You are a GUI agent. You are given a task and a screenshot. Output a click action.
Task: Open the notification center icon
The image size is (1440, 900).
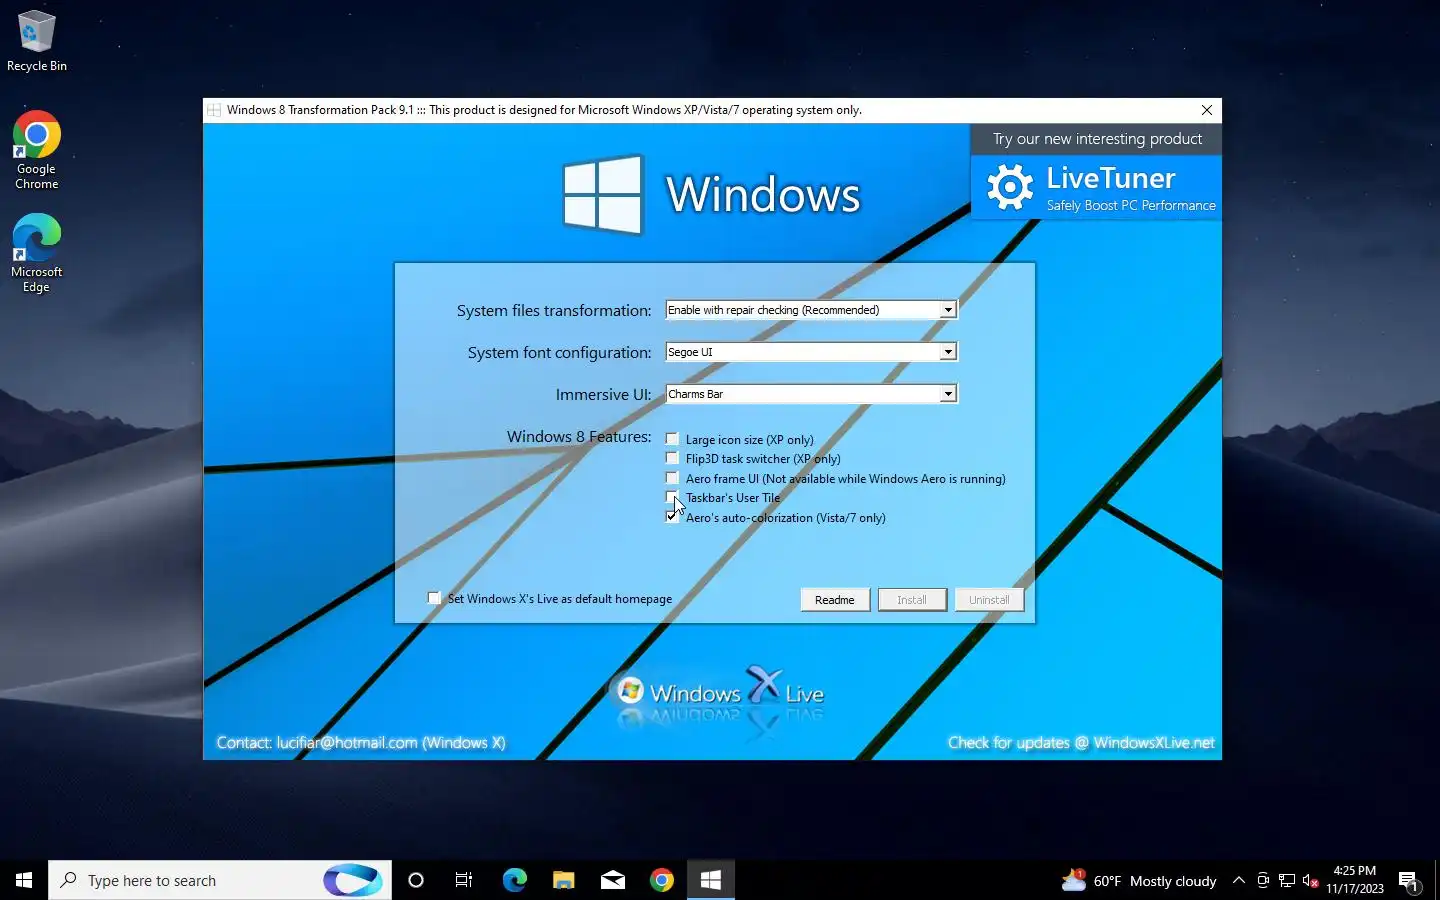1408,881
